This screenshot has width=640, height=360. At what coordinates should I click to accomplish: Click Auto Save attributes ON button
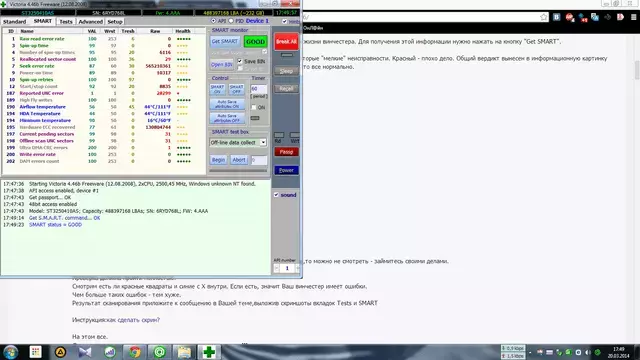tap(227, 104)
